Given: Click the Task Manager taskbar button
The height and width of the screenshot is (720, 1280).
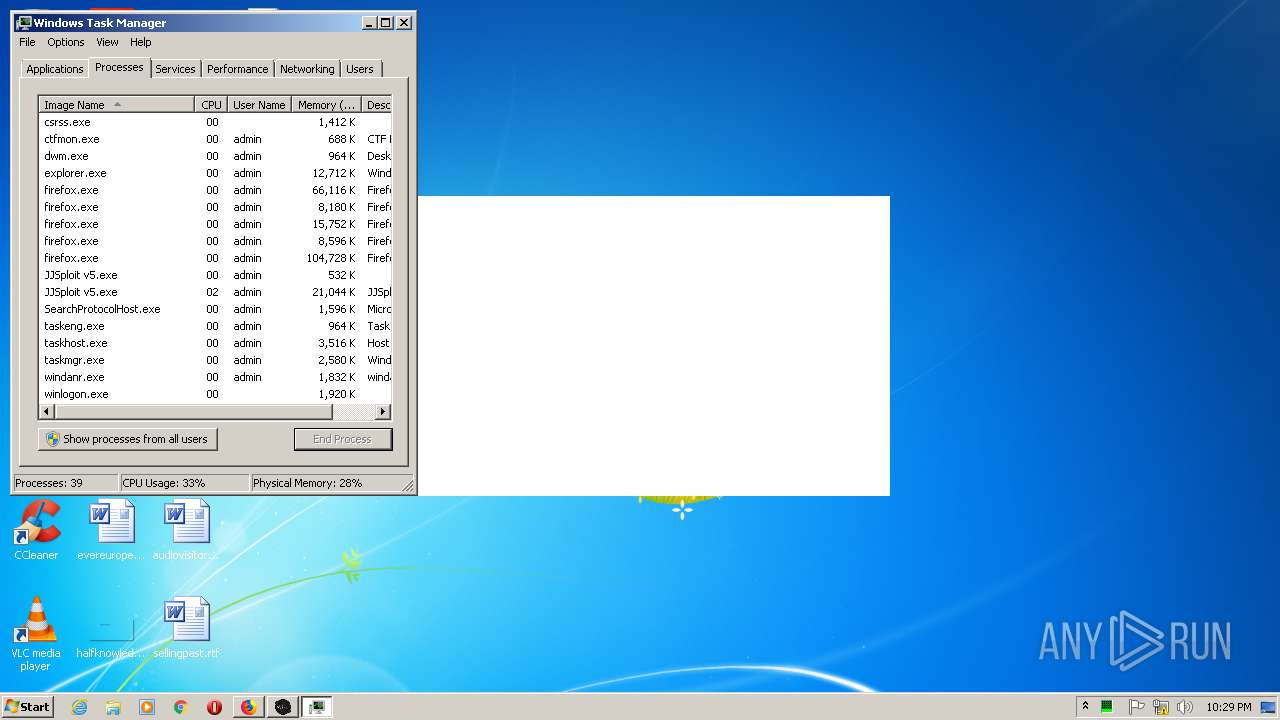Looking at the screenshot, I should [317, 707].
